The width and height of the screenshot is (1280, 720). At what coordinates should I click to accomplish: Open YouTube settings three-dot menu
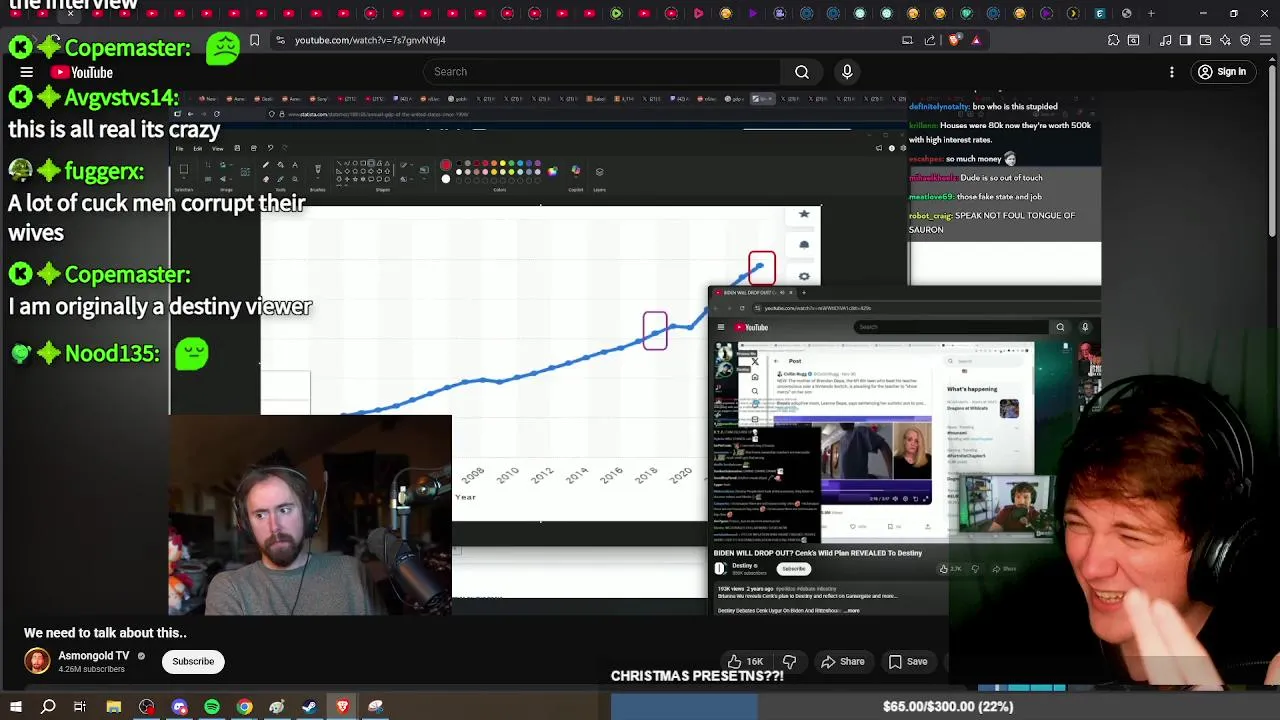(x=1172, y=72)
